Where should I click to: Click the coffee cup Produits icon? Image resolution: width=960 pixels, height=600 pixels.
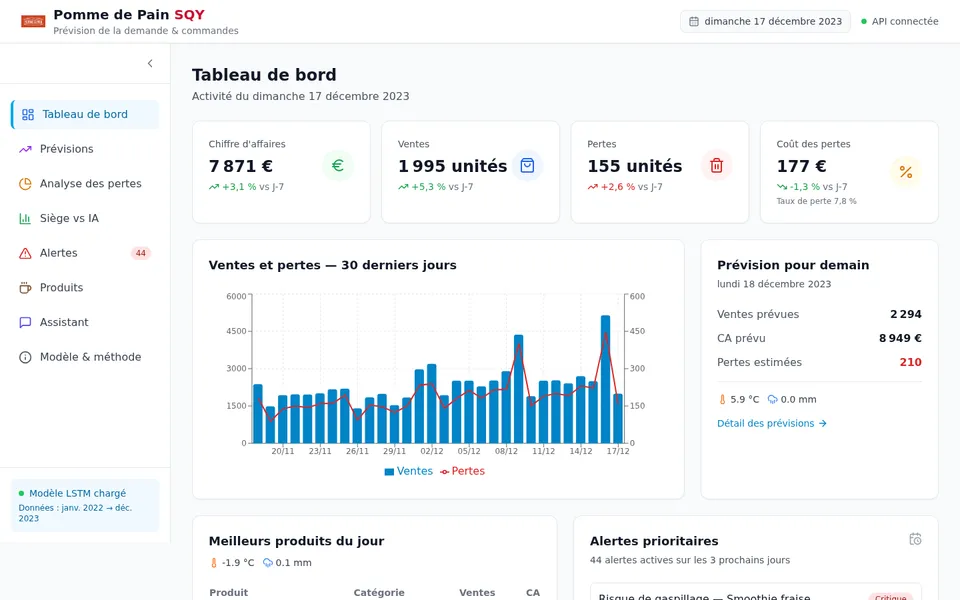25,288
